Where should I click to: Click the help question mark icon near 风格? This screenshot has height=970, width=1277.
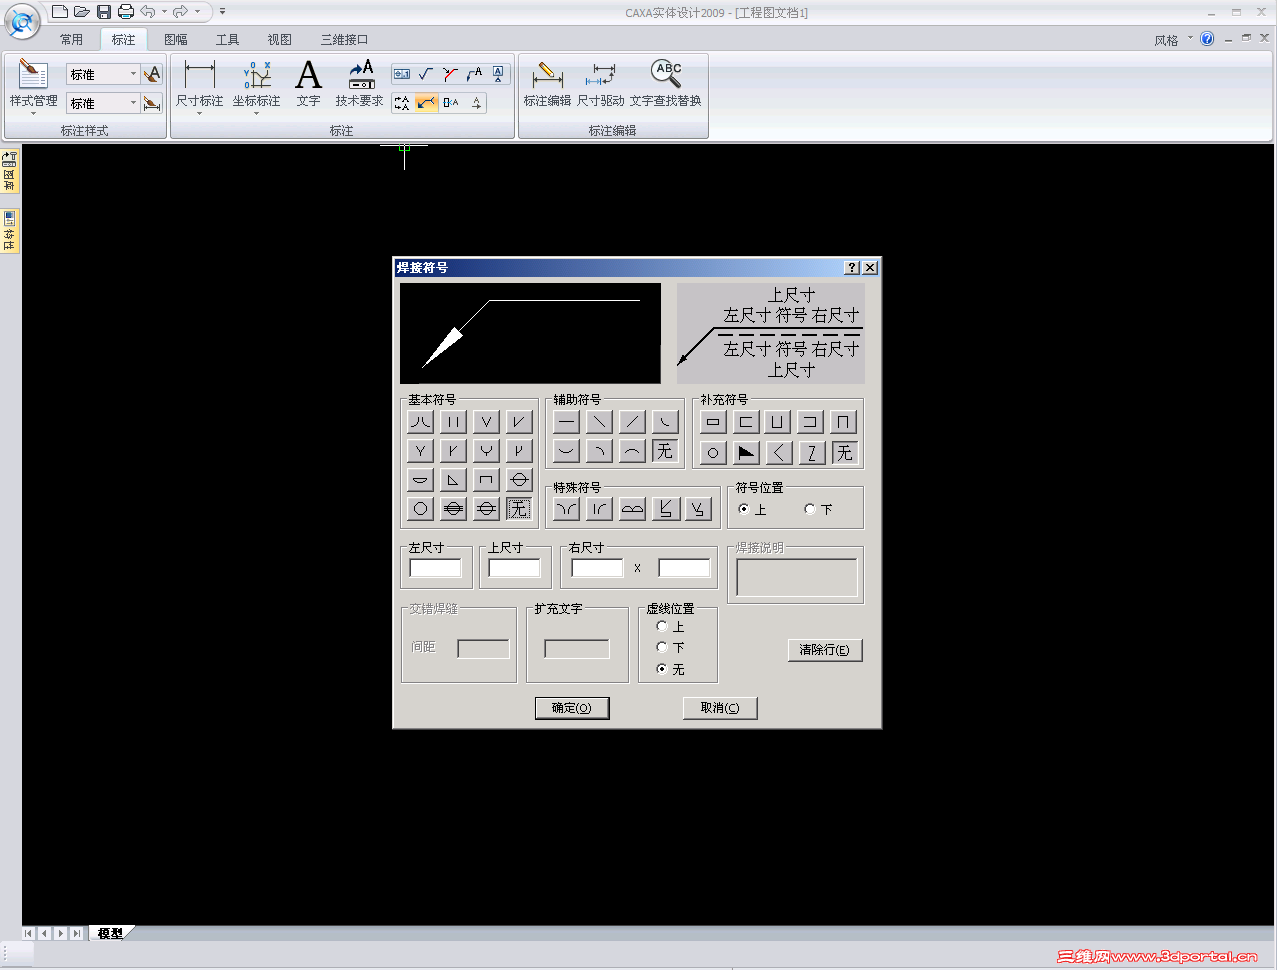(1207, 40)
